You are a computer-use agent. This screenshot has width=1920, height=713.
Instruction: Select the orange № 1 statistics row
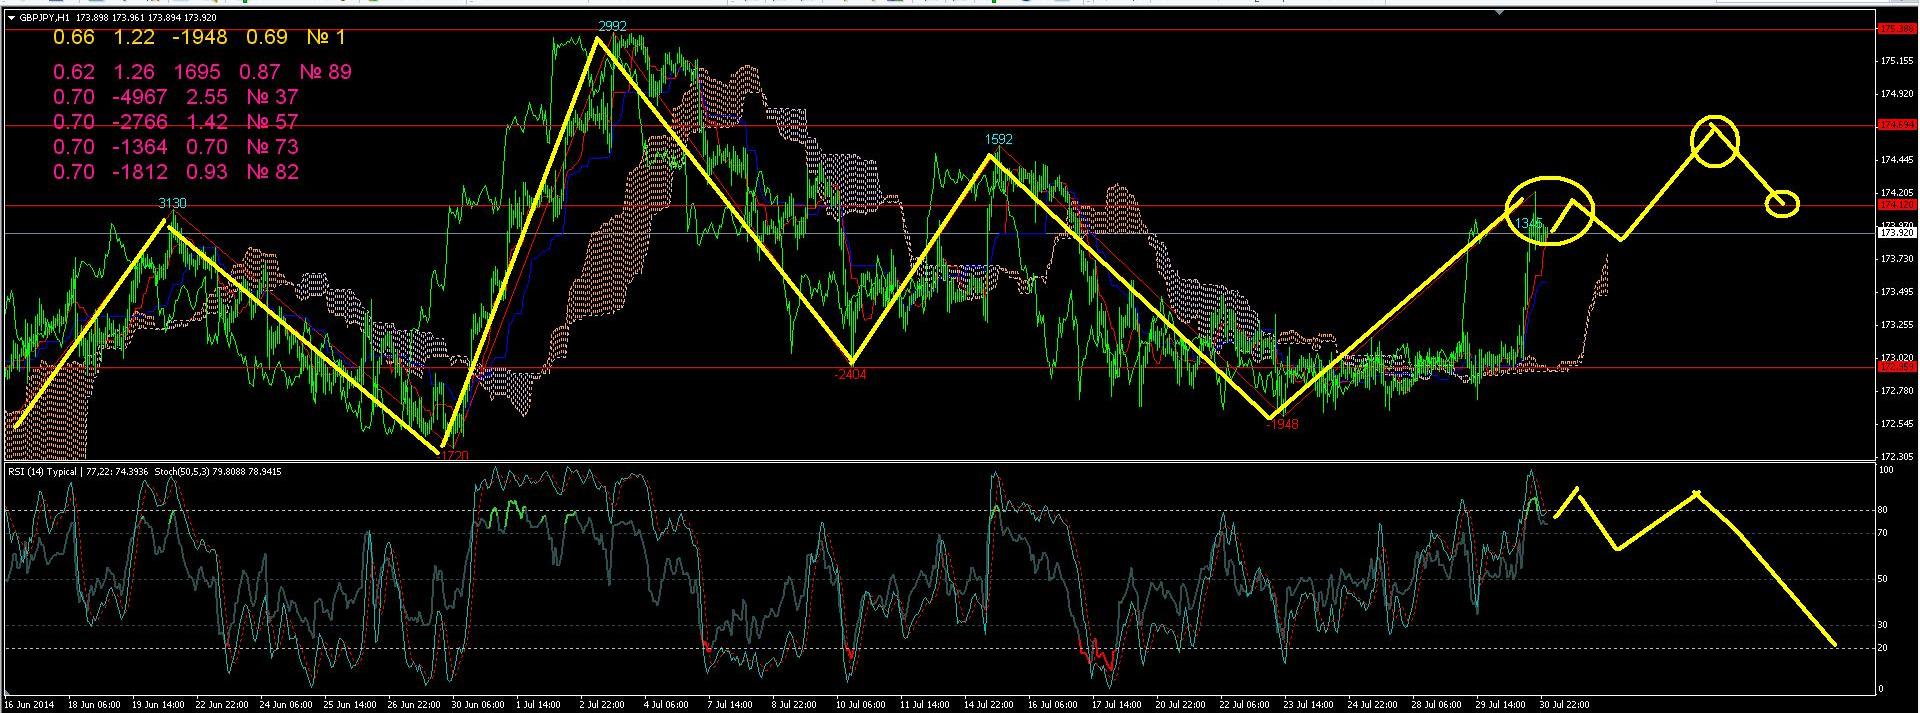coord(199,38)
